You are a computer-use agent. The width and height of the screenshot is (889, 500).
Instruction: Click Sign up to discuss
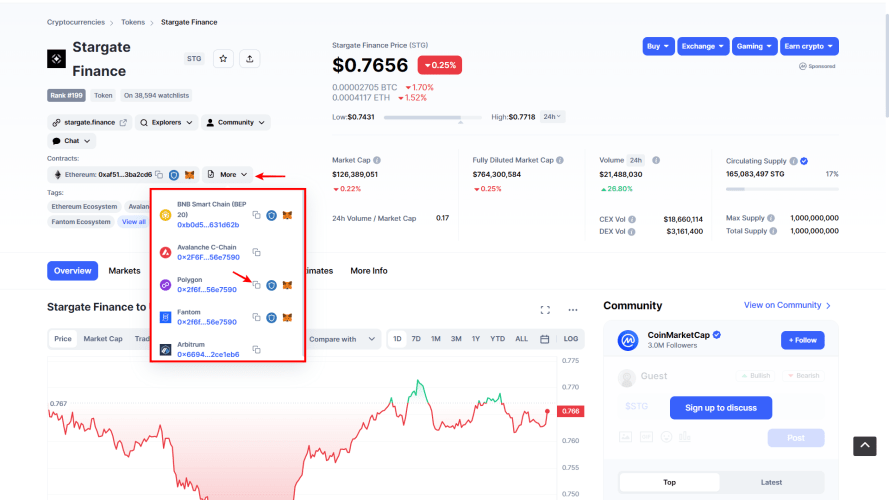point(721,408)
